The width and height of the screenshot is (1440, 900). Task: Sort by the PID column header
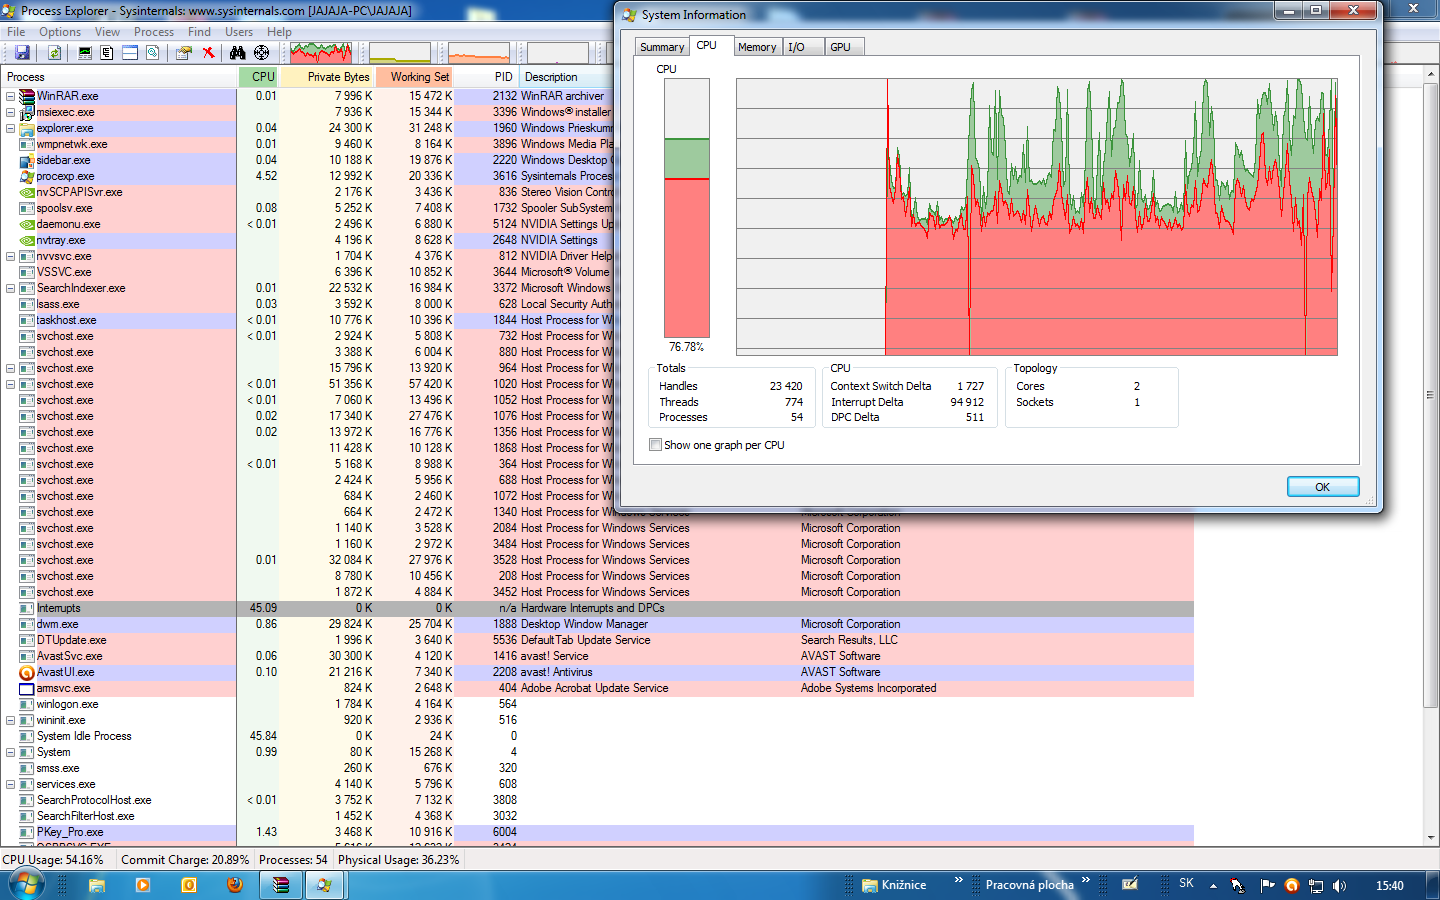pyautogui.click(x=488, y=77)
